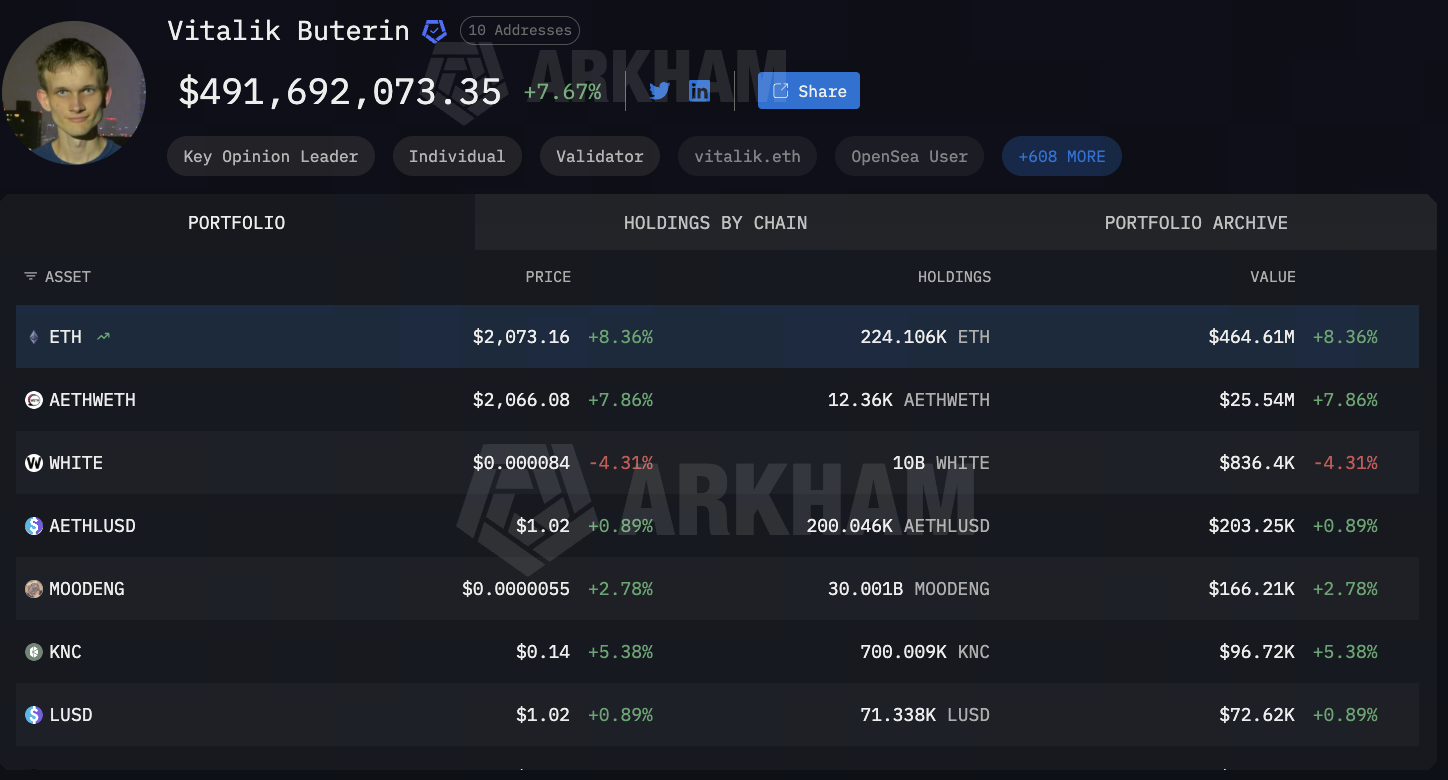Click the AETHWETH token icon
Viewport: 1448px width, 780px height.
point(34,400)
